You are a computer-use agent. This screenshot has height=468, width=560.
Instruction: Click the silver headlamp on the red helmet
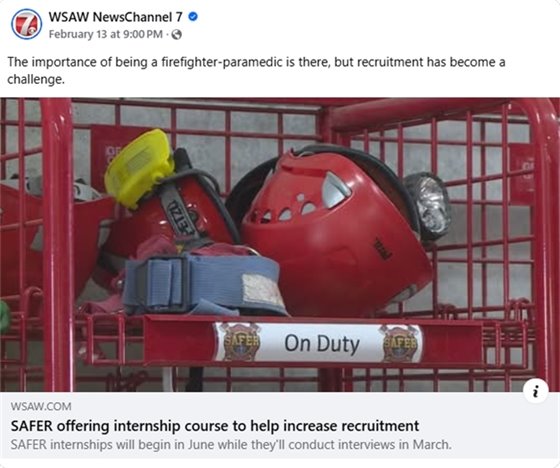pos(428,206)
